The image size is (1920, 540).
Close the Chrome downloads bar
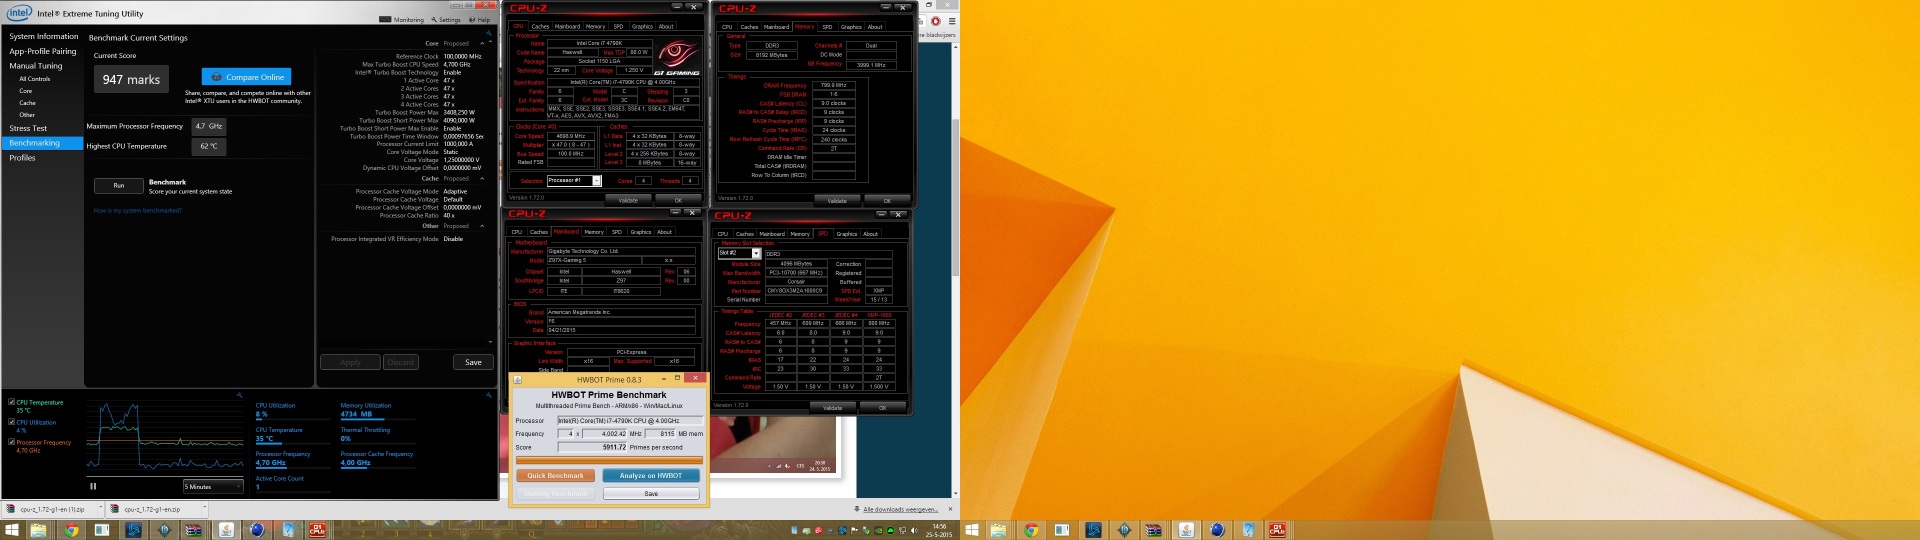[x=951, y=509]
